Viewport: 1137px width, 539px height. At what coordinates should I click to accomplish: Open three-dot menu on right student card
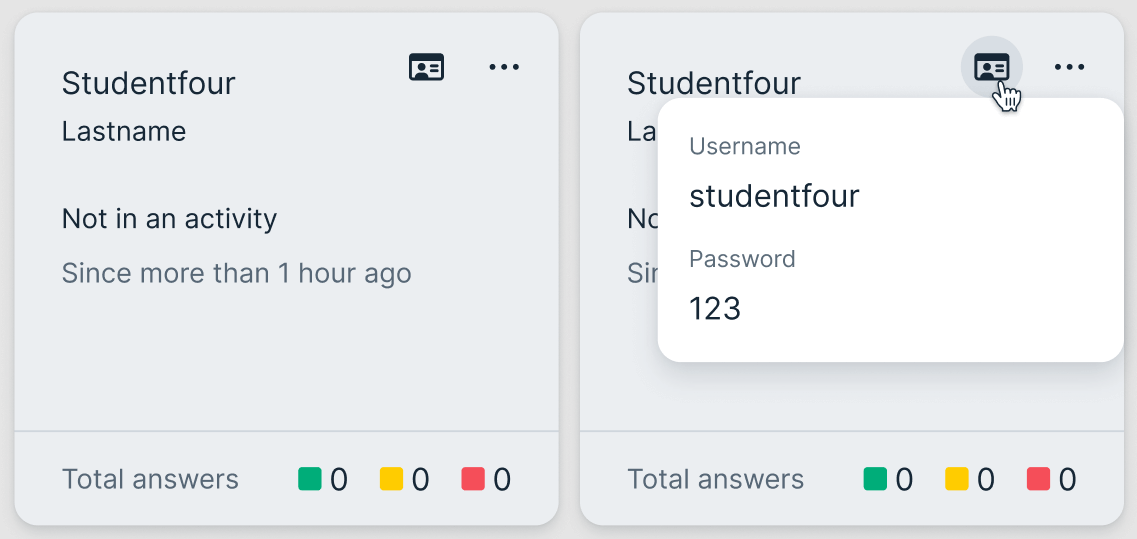click(x=1069, y=68)
